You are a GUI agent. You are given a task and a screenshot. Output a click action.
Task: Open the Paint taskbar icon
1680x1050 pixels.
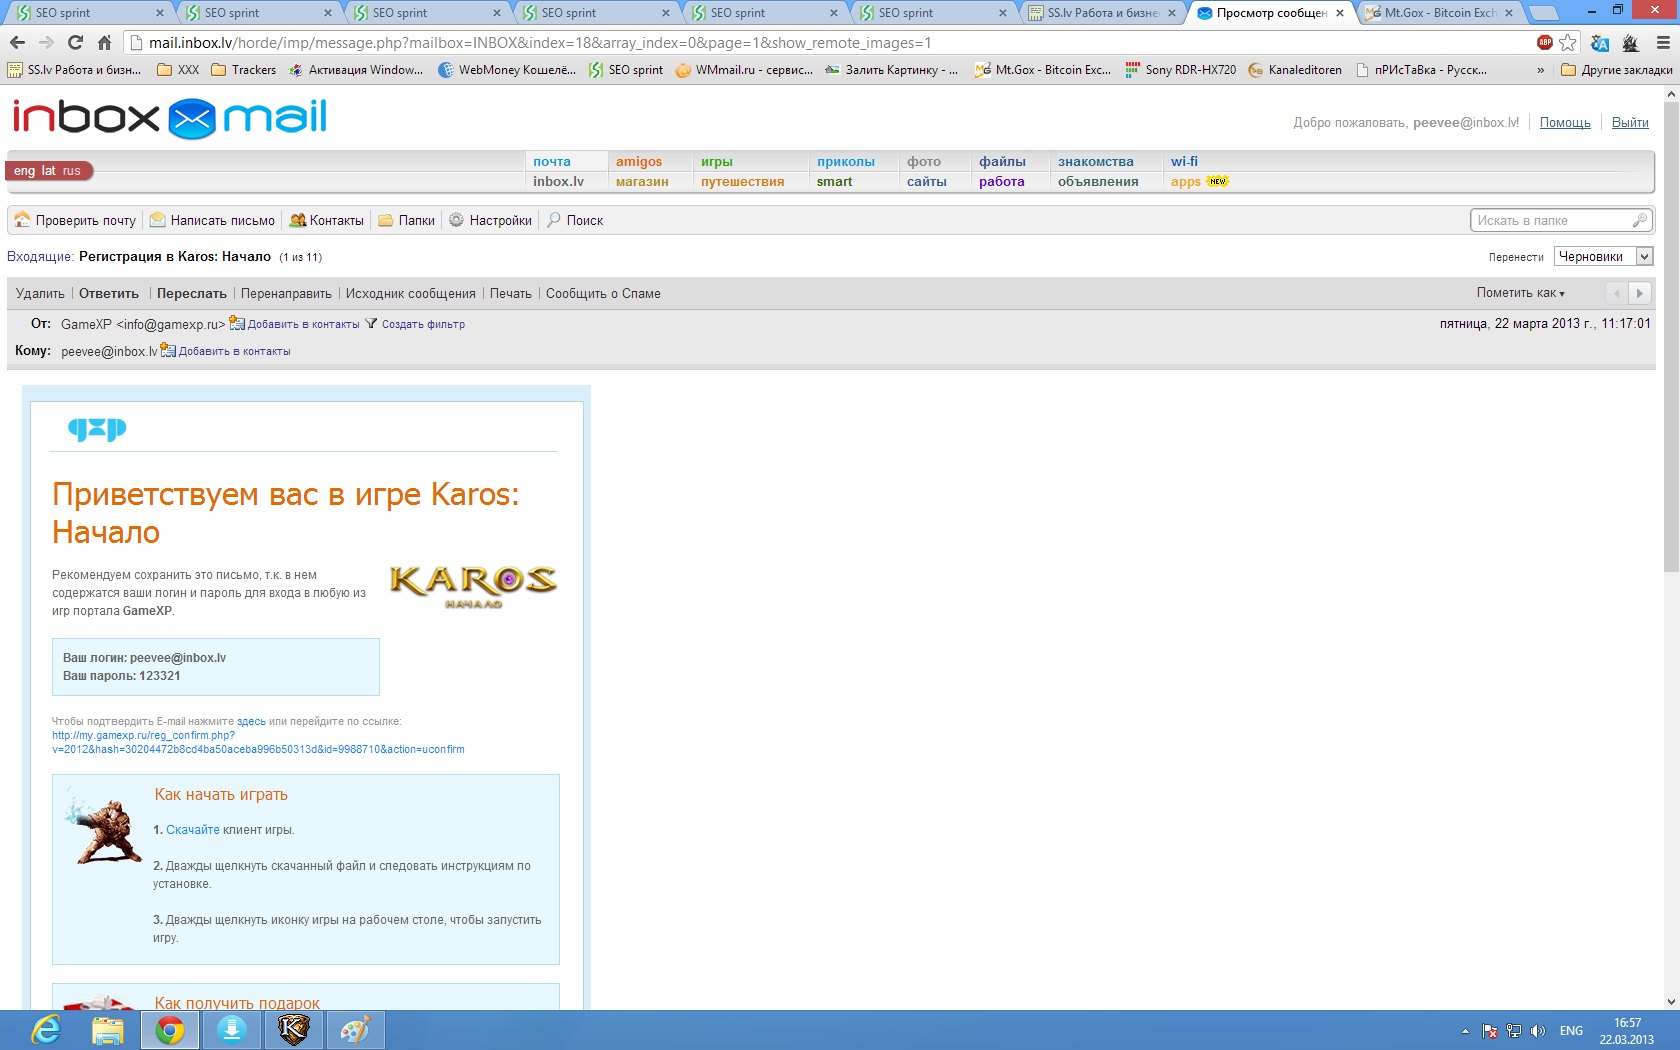[x=355, y=1030]
